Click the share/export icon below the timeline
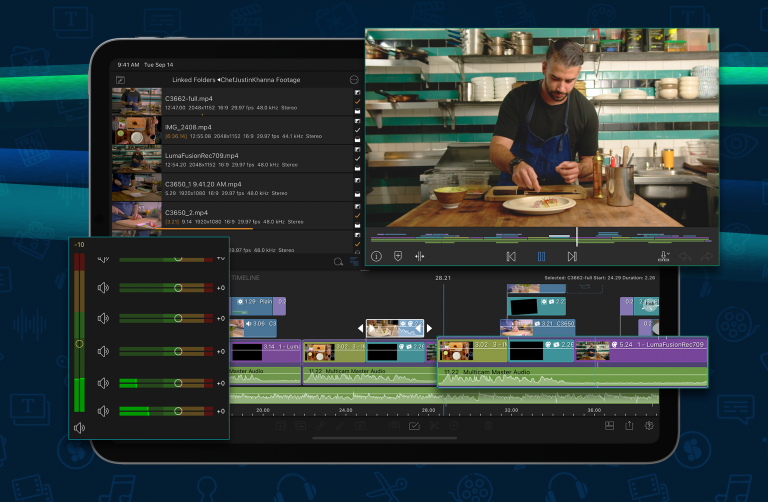The height and width of the screenshot is (502, 768). click(629, 425)
